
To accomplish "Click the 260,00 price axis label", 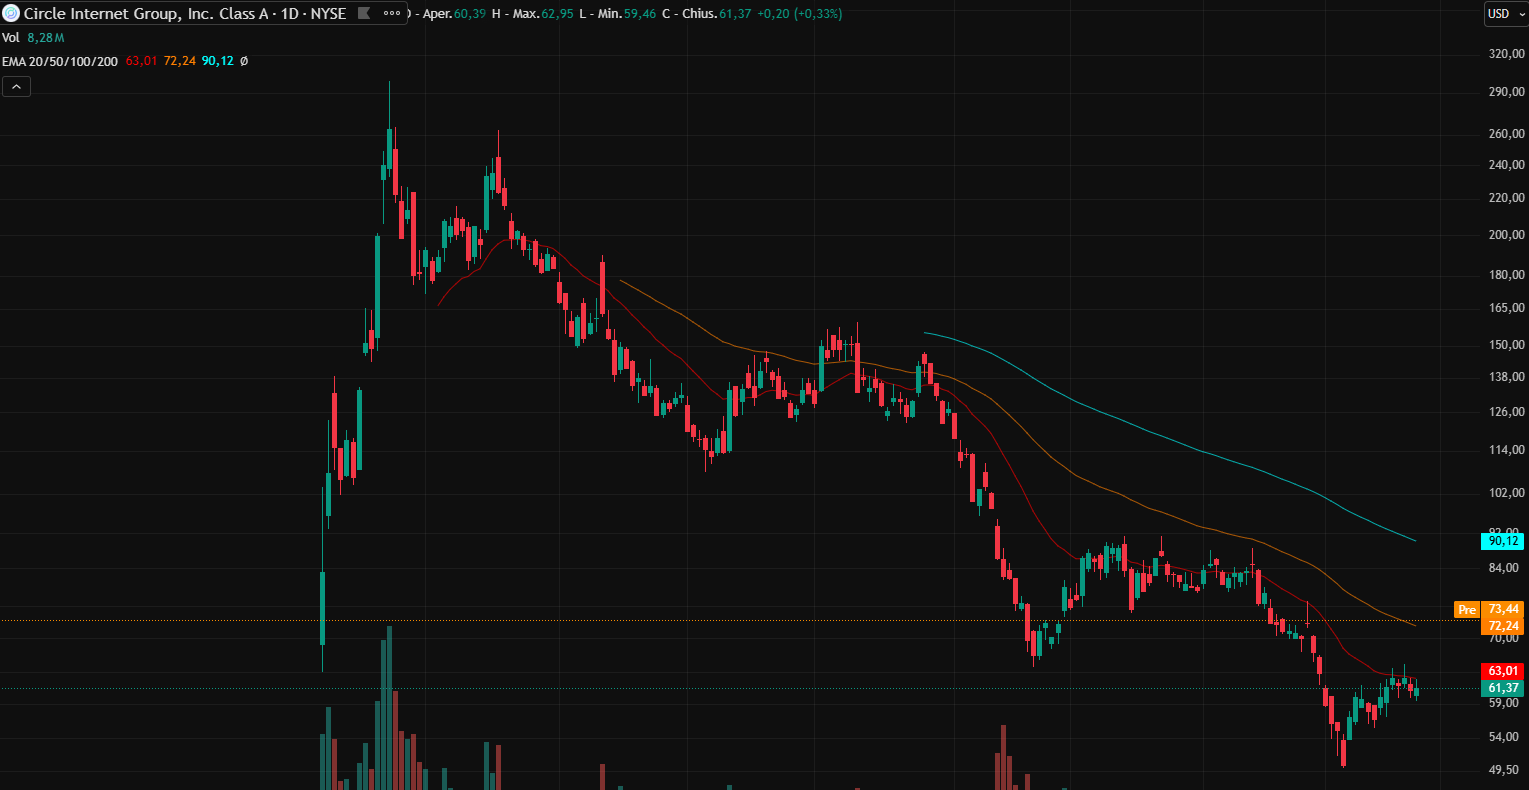I will pyautogui.click(x=1506, y=134).
